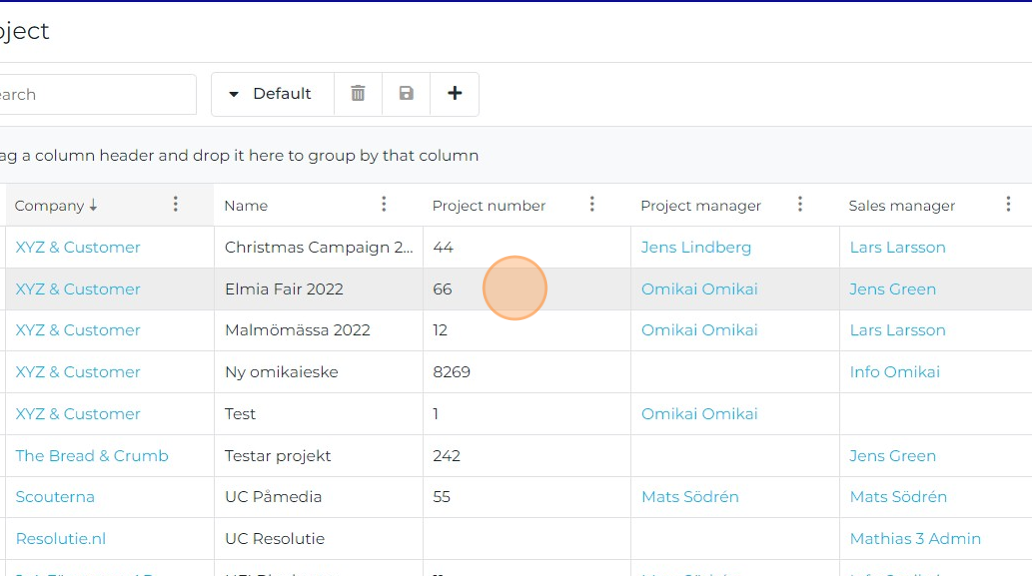Click the trash delete view icon

[358, 94]
